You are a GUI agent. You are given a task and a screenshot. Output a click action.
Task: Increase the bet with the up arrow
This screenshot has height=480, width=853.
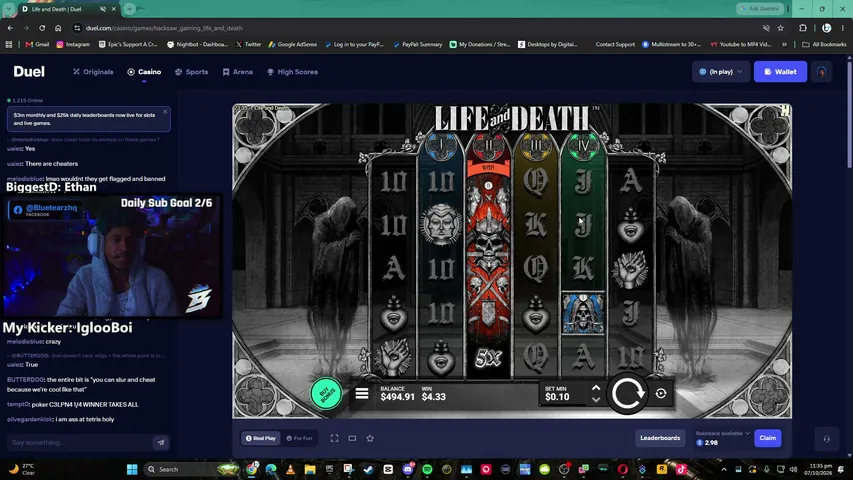tap(596, 388)
